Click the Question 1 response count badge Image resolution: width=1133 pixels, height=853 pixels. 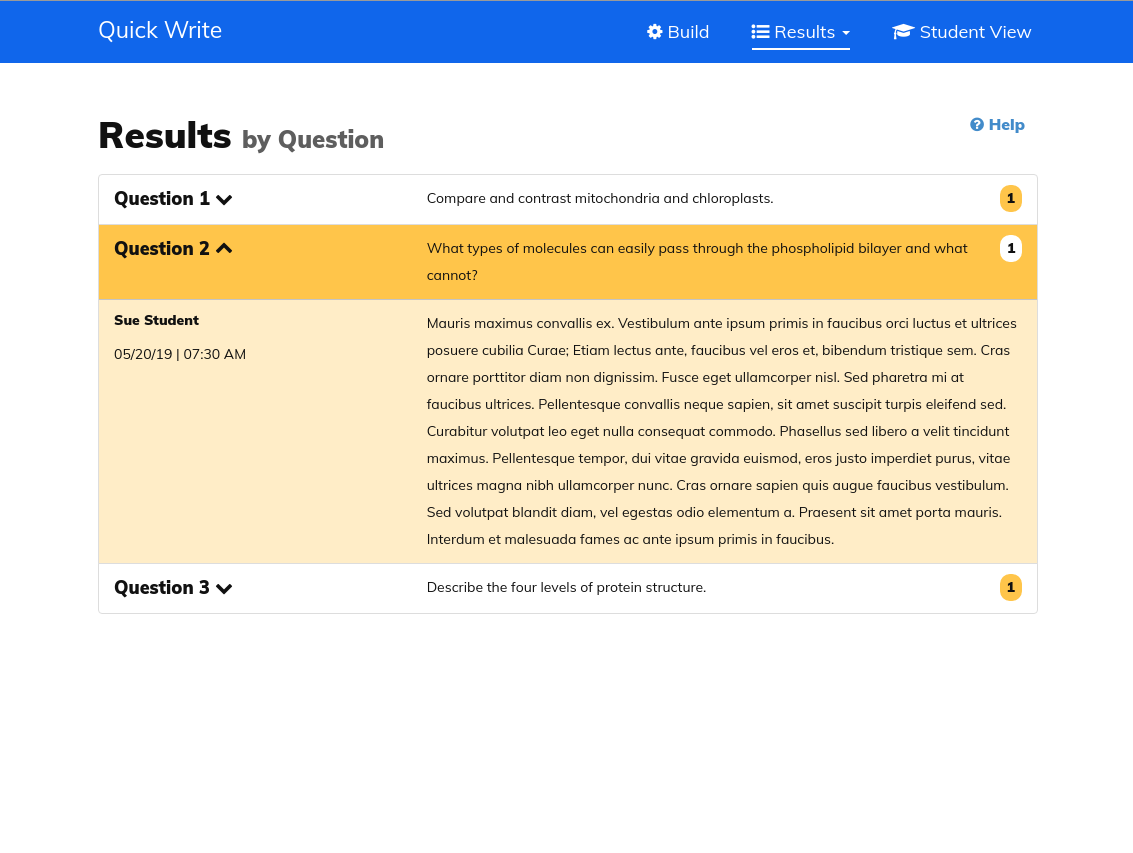(1010, 199)
